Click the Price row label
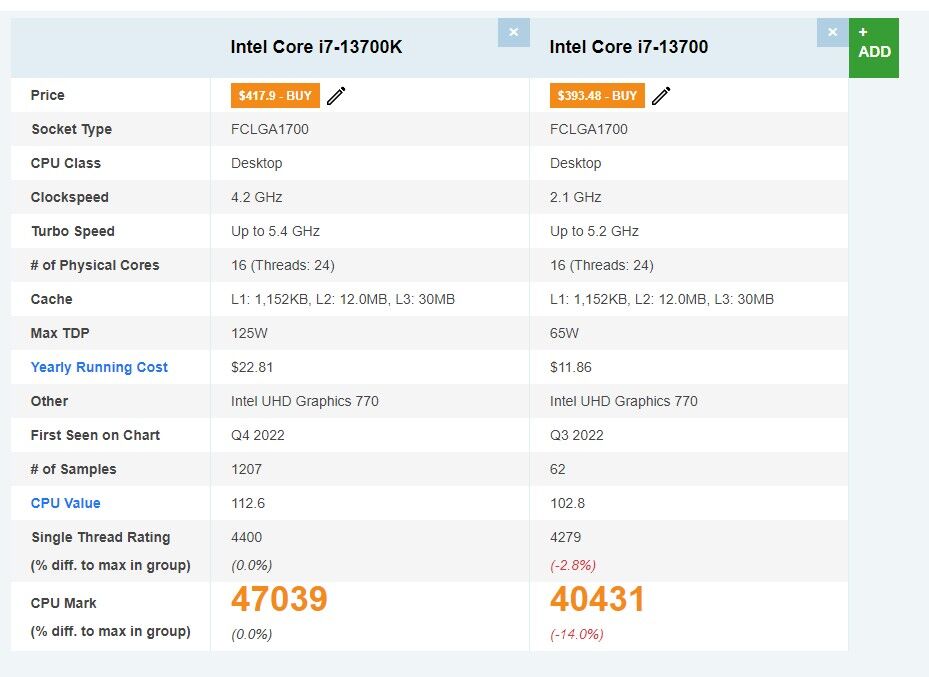This screenshot has height=677, width=929. pos(47,95)
